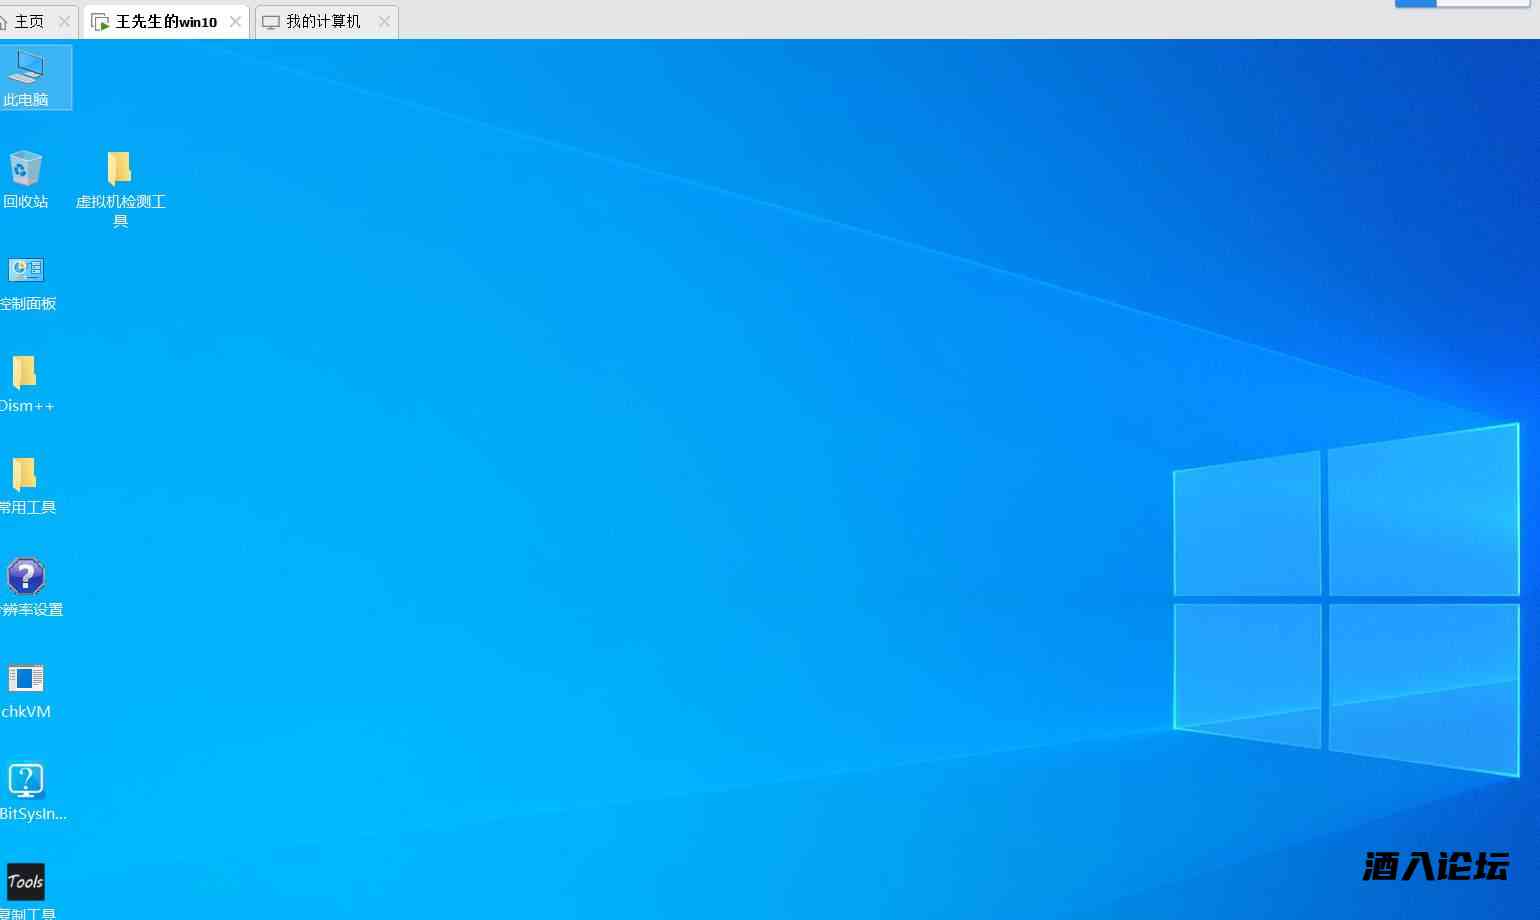Open the 控制面板 control panel icon

click(26, 270)
